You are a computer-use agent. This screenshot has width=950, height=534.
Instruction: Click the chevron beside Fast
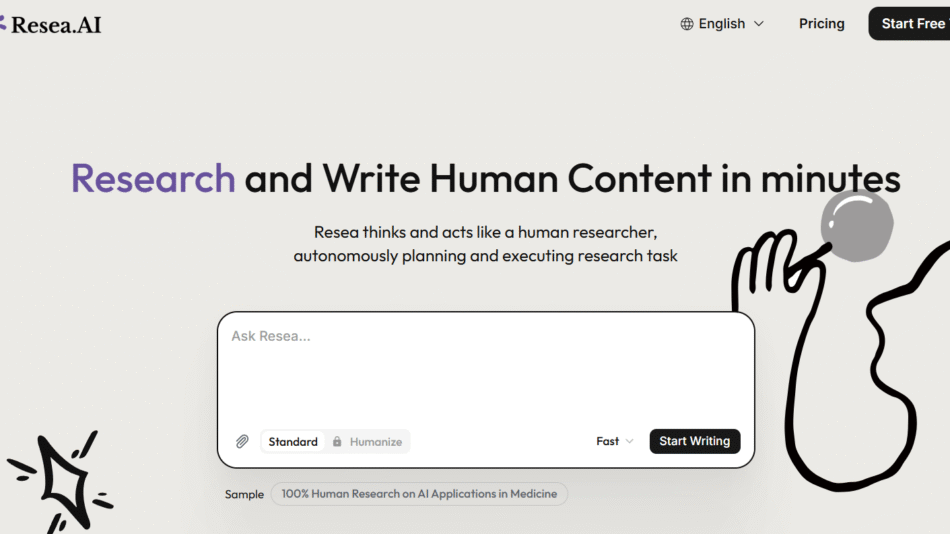pyautogui.click(x=629, y=441)
